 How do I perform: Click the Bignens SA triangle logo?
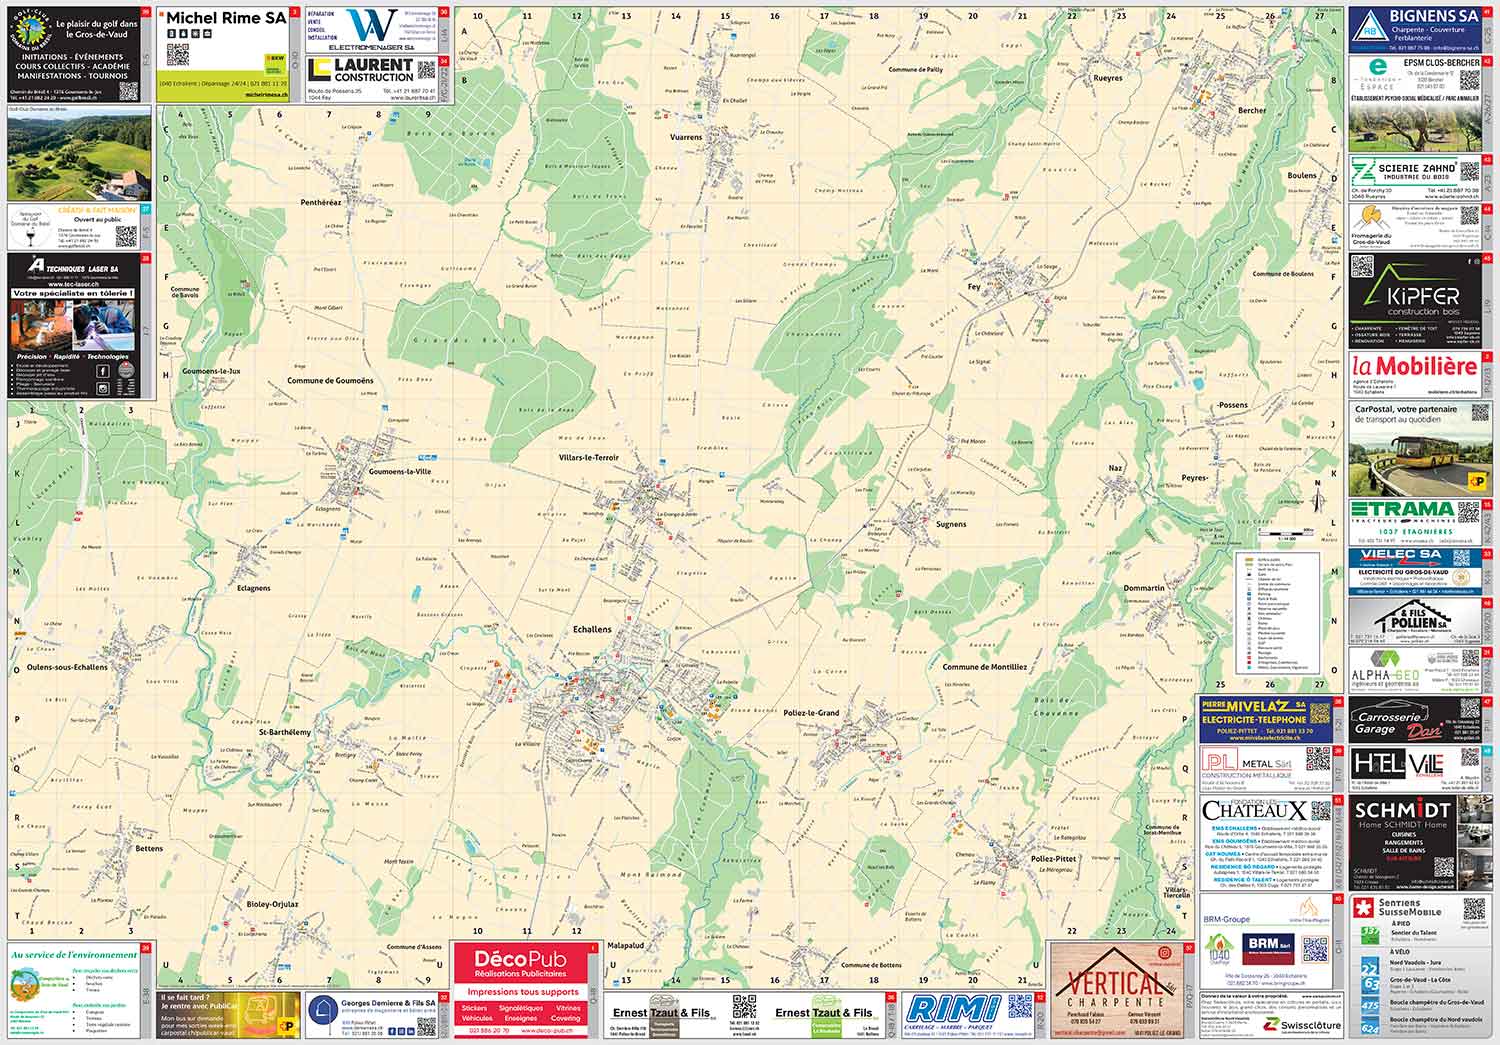[1369, 27]
